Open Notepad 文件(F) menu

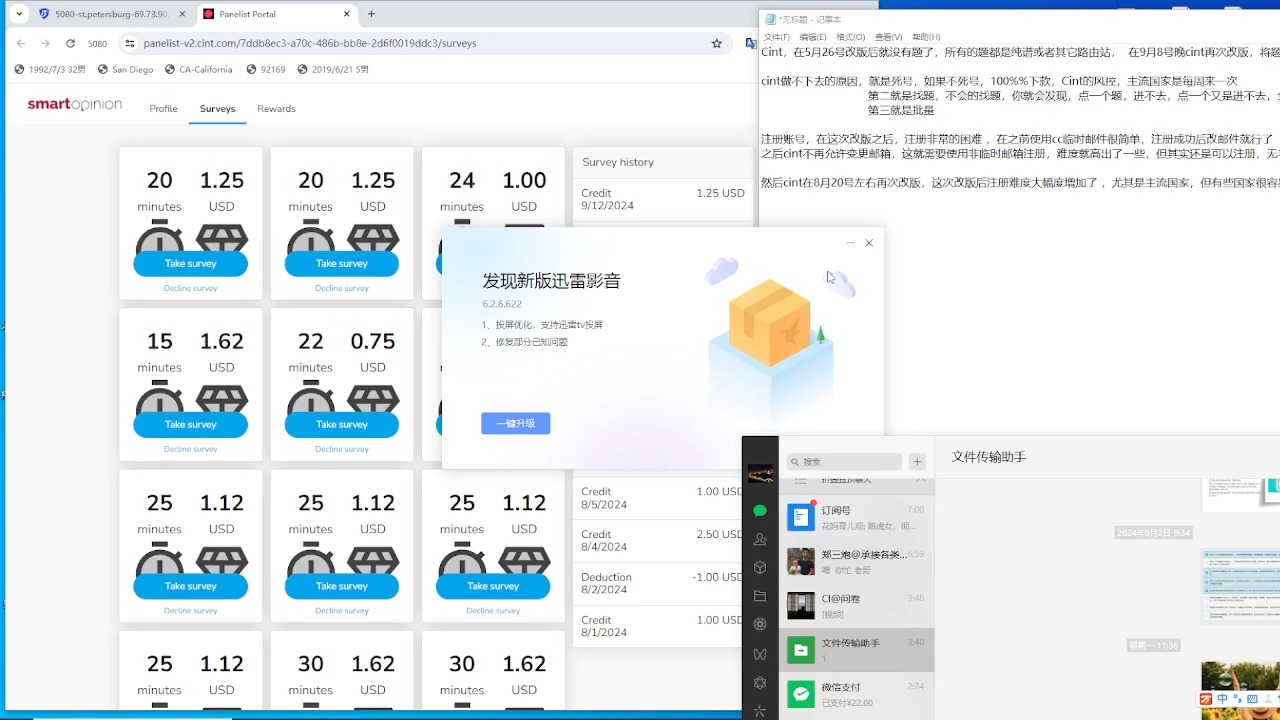point(777,37)
